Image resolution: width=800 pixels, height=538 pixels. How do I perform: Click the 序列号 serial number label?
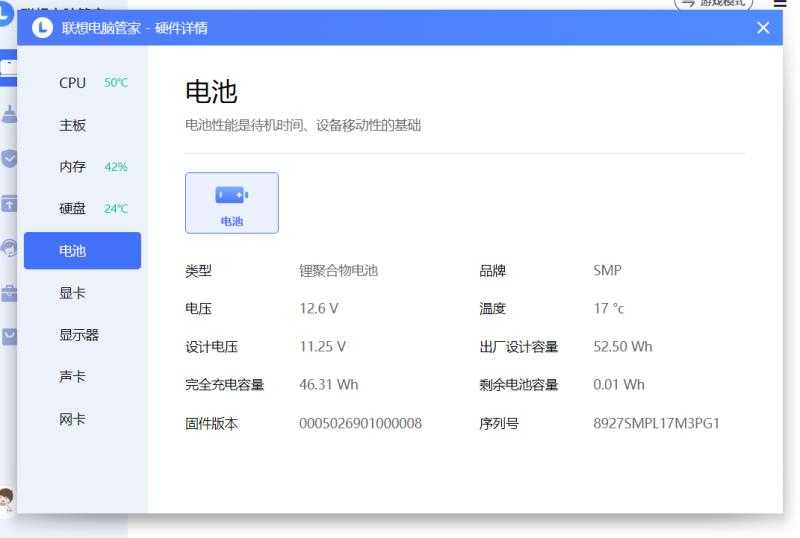pos(499,423)
